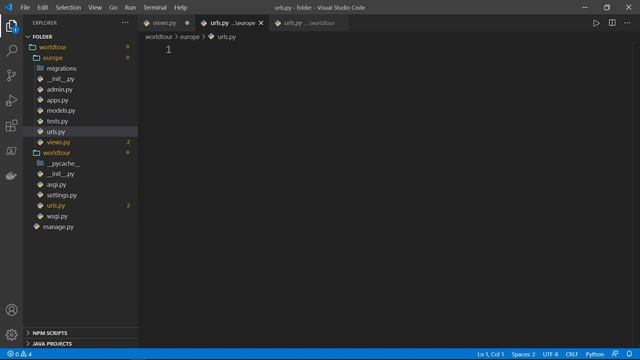Viewport: 640px width, 360px height.
Task: Click Ln 1, Col 1 in status bar
Action: (490, 354)
